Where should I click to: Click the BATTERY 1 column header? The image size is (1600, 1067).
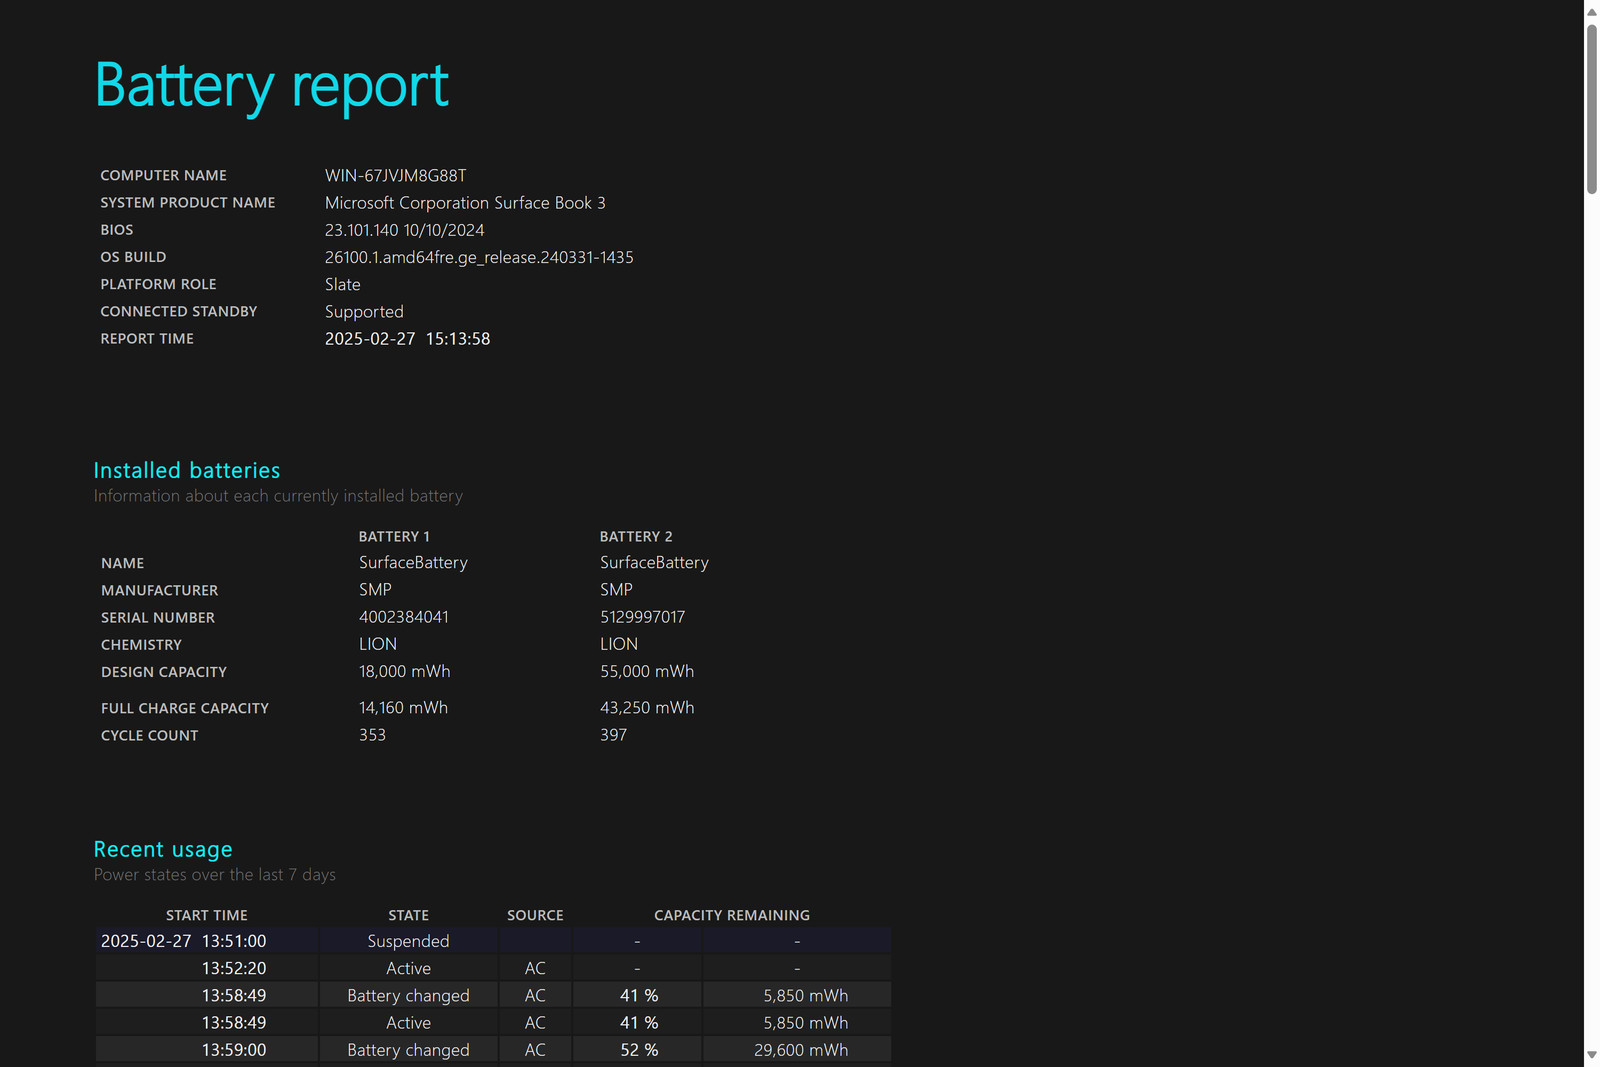(394, 537)
